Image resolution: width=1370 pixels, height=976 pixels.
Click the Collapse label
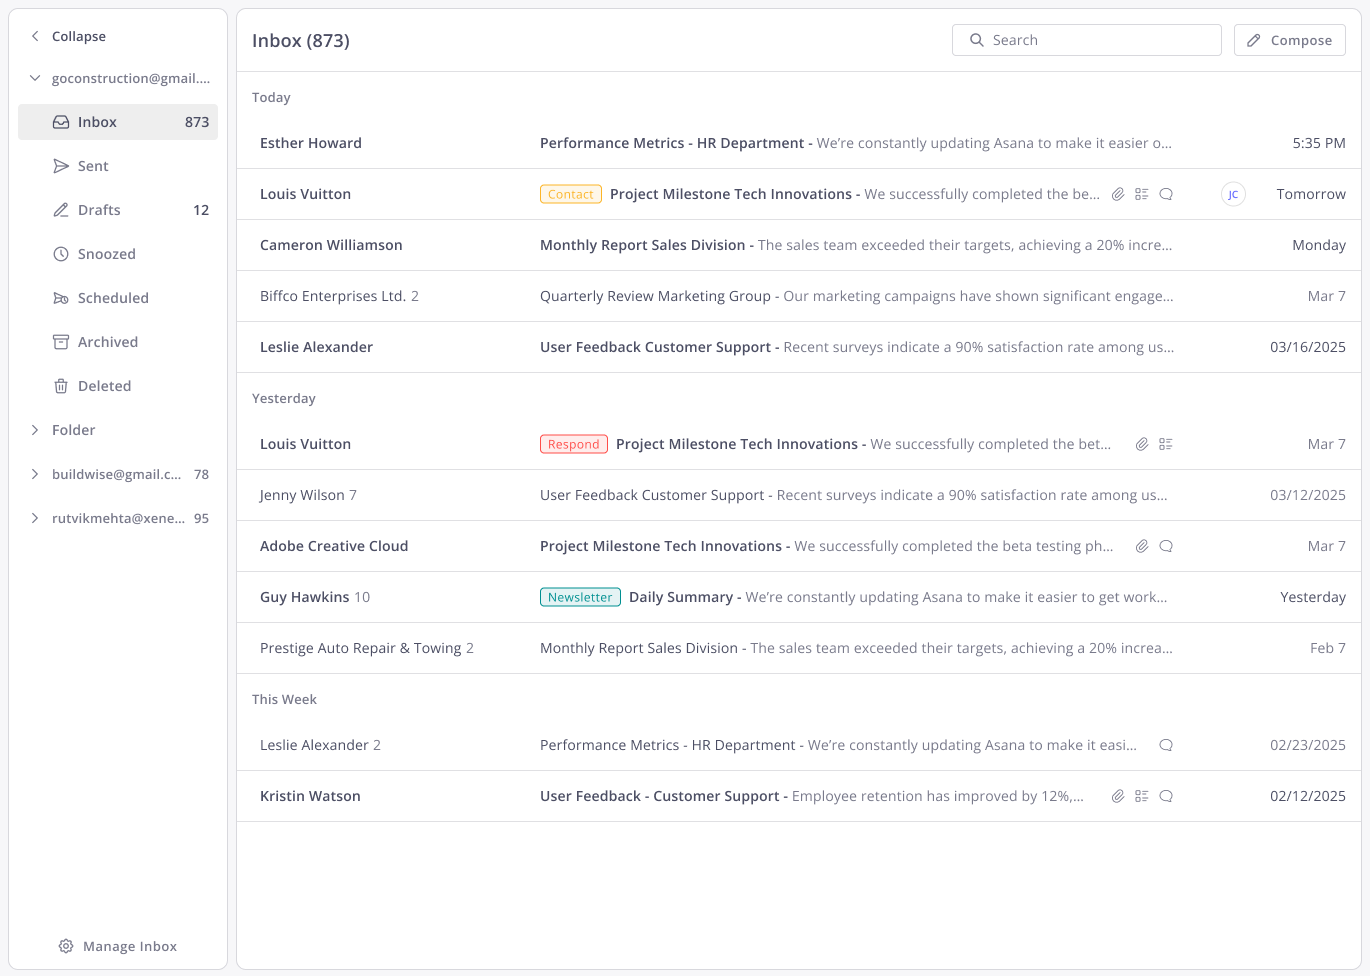pos(79,36)
